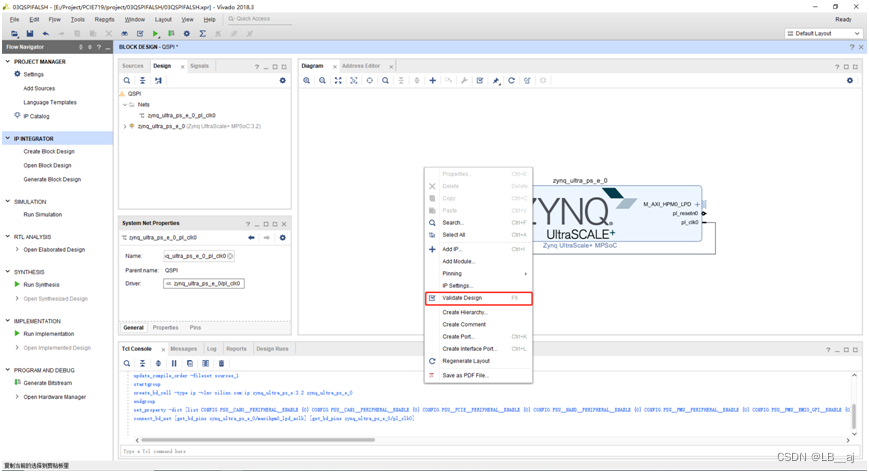Viewport: 869px width, 473px height.
Task: Click the green Run arrow in main toolbar
Action: (x=156, y=34)
